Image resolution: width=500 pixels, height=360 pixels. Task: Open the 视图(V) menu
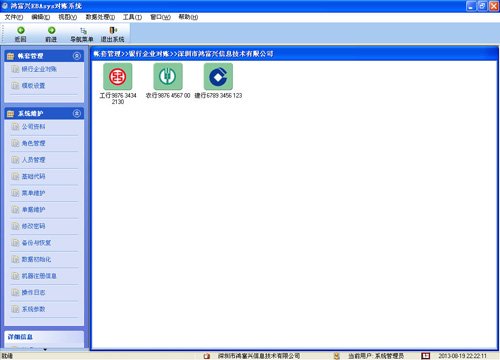click(68, 17)
